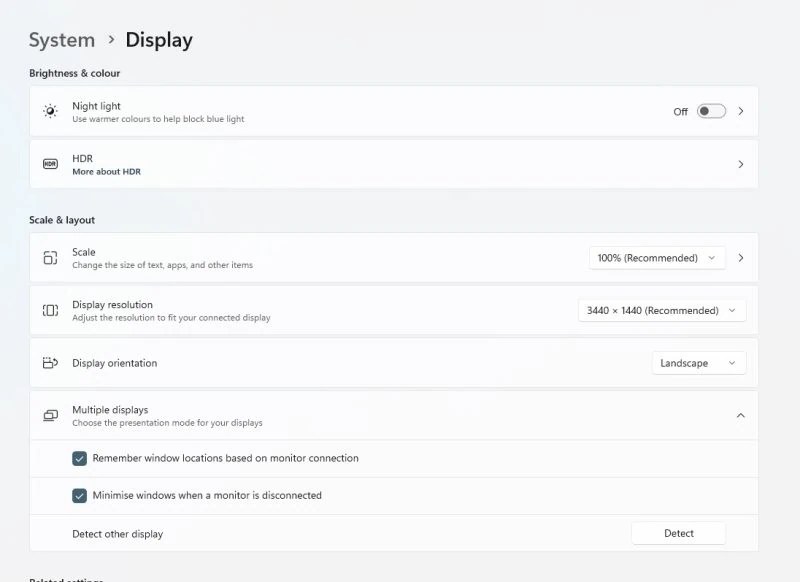Open the Scale percentage dropdown
This screenshot has height=582, width=800.
[x=656, y=257]
